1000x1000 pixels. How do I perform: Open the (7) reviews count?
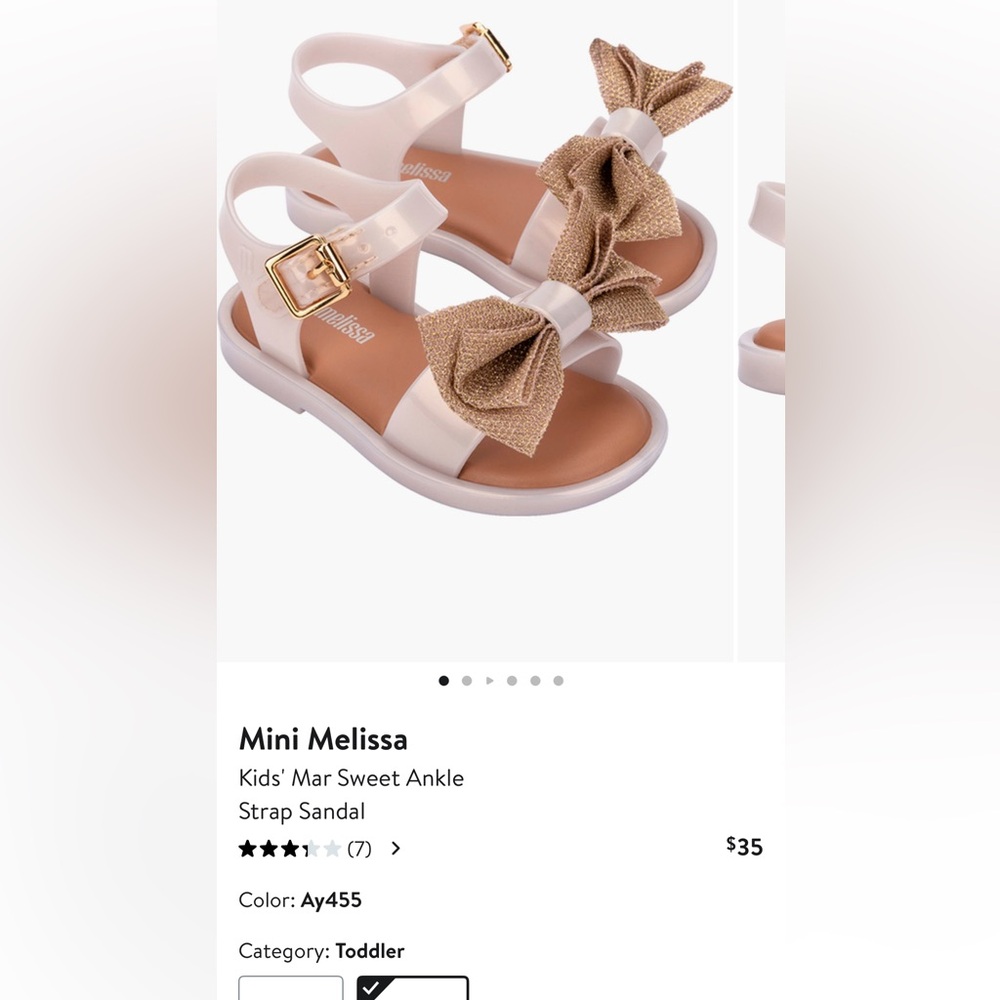[x=359, y=848]
